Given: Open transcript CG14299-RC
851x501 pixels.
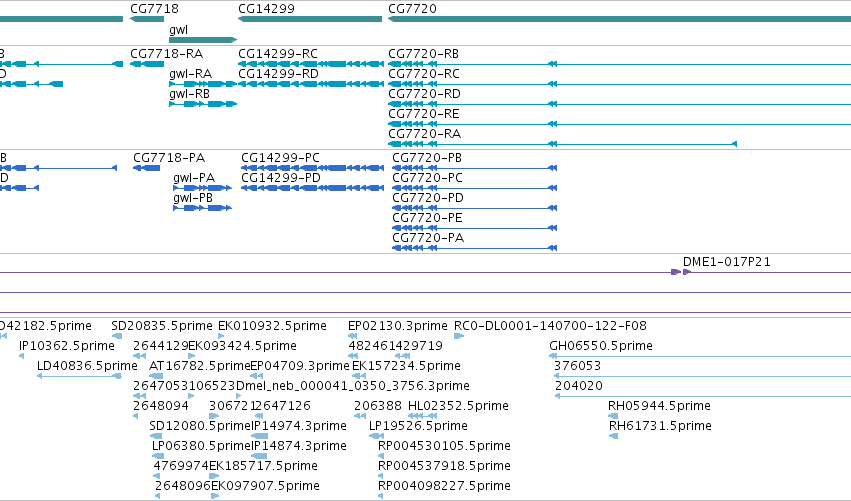Looking at the screenshot, I should point(278,54).
